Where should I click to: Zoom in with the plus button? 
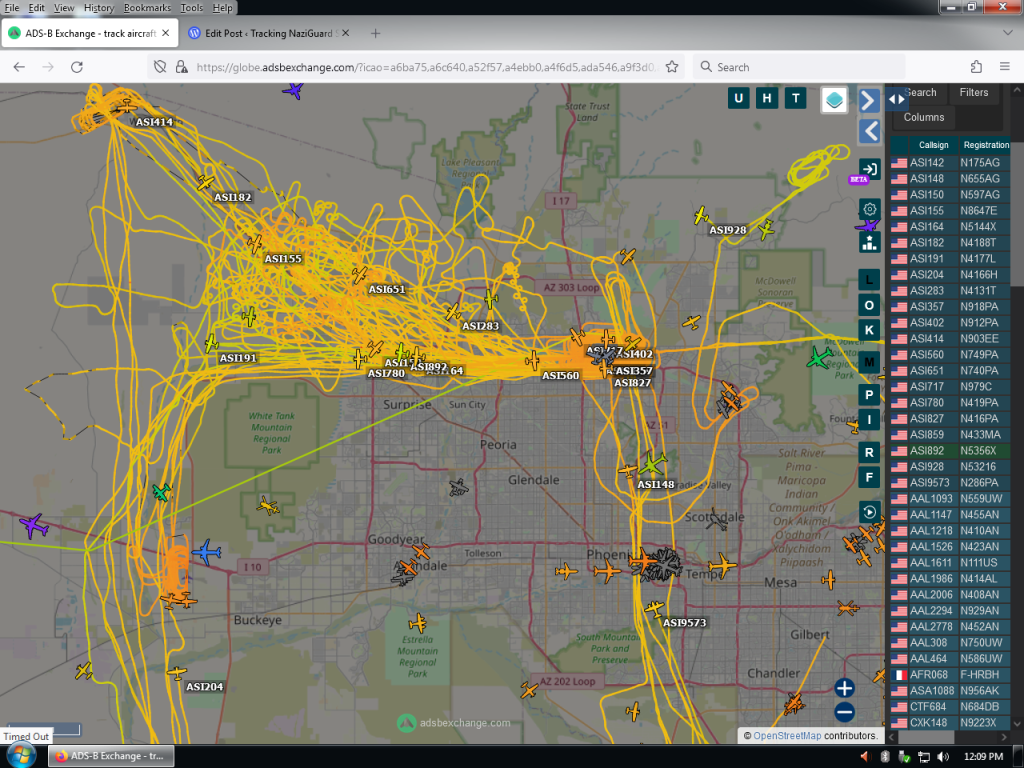pos(844,688)
